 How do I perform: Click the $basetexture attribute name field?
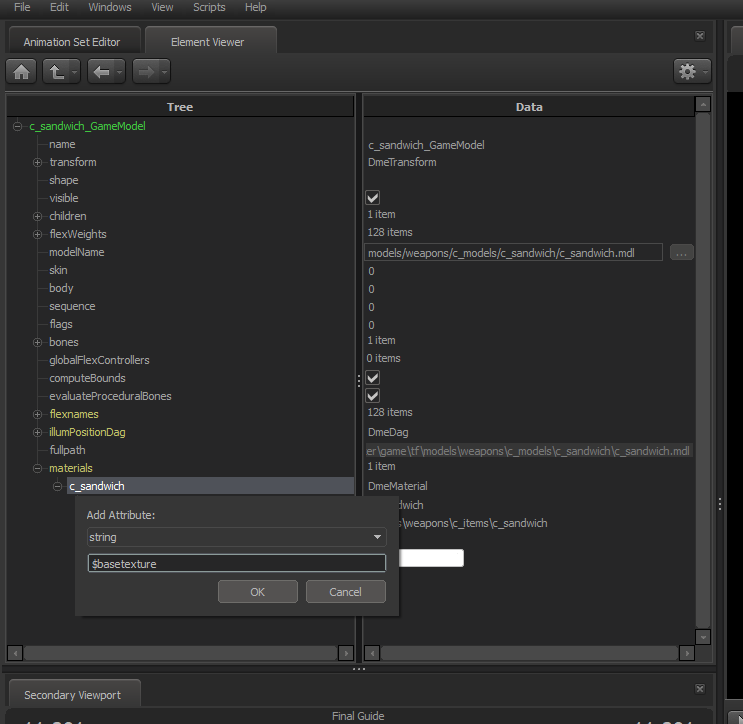(x=237, y=564)
